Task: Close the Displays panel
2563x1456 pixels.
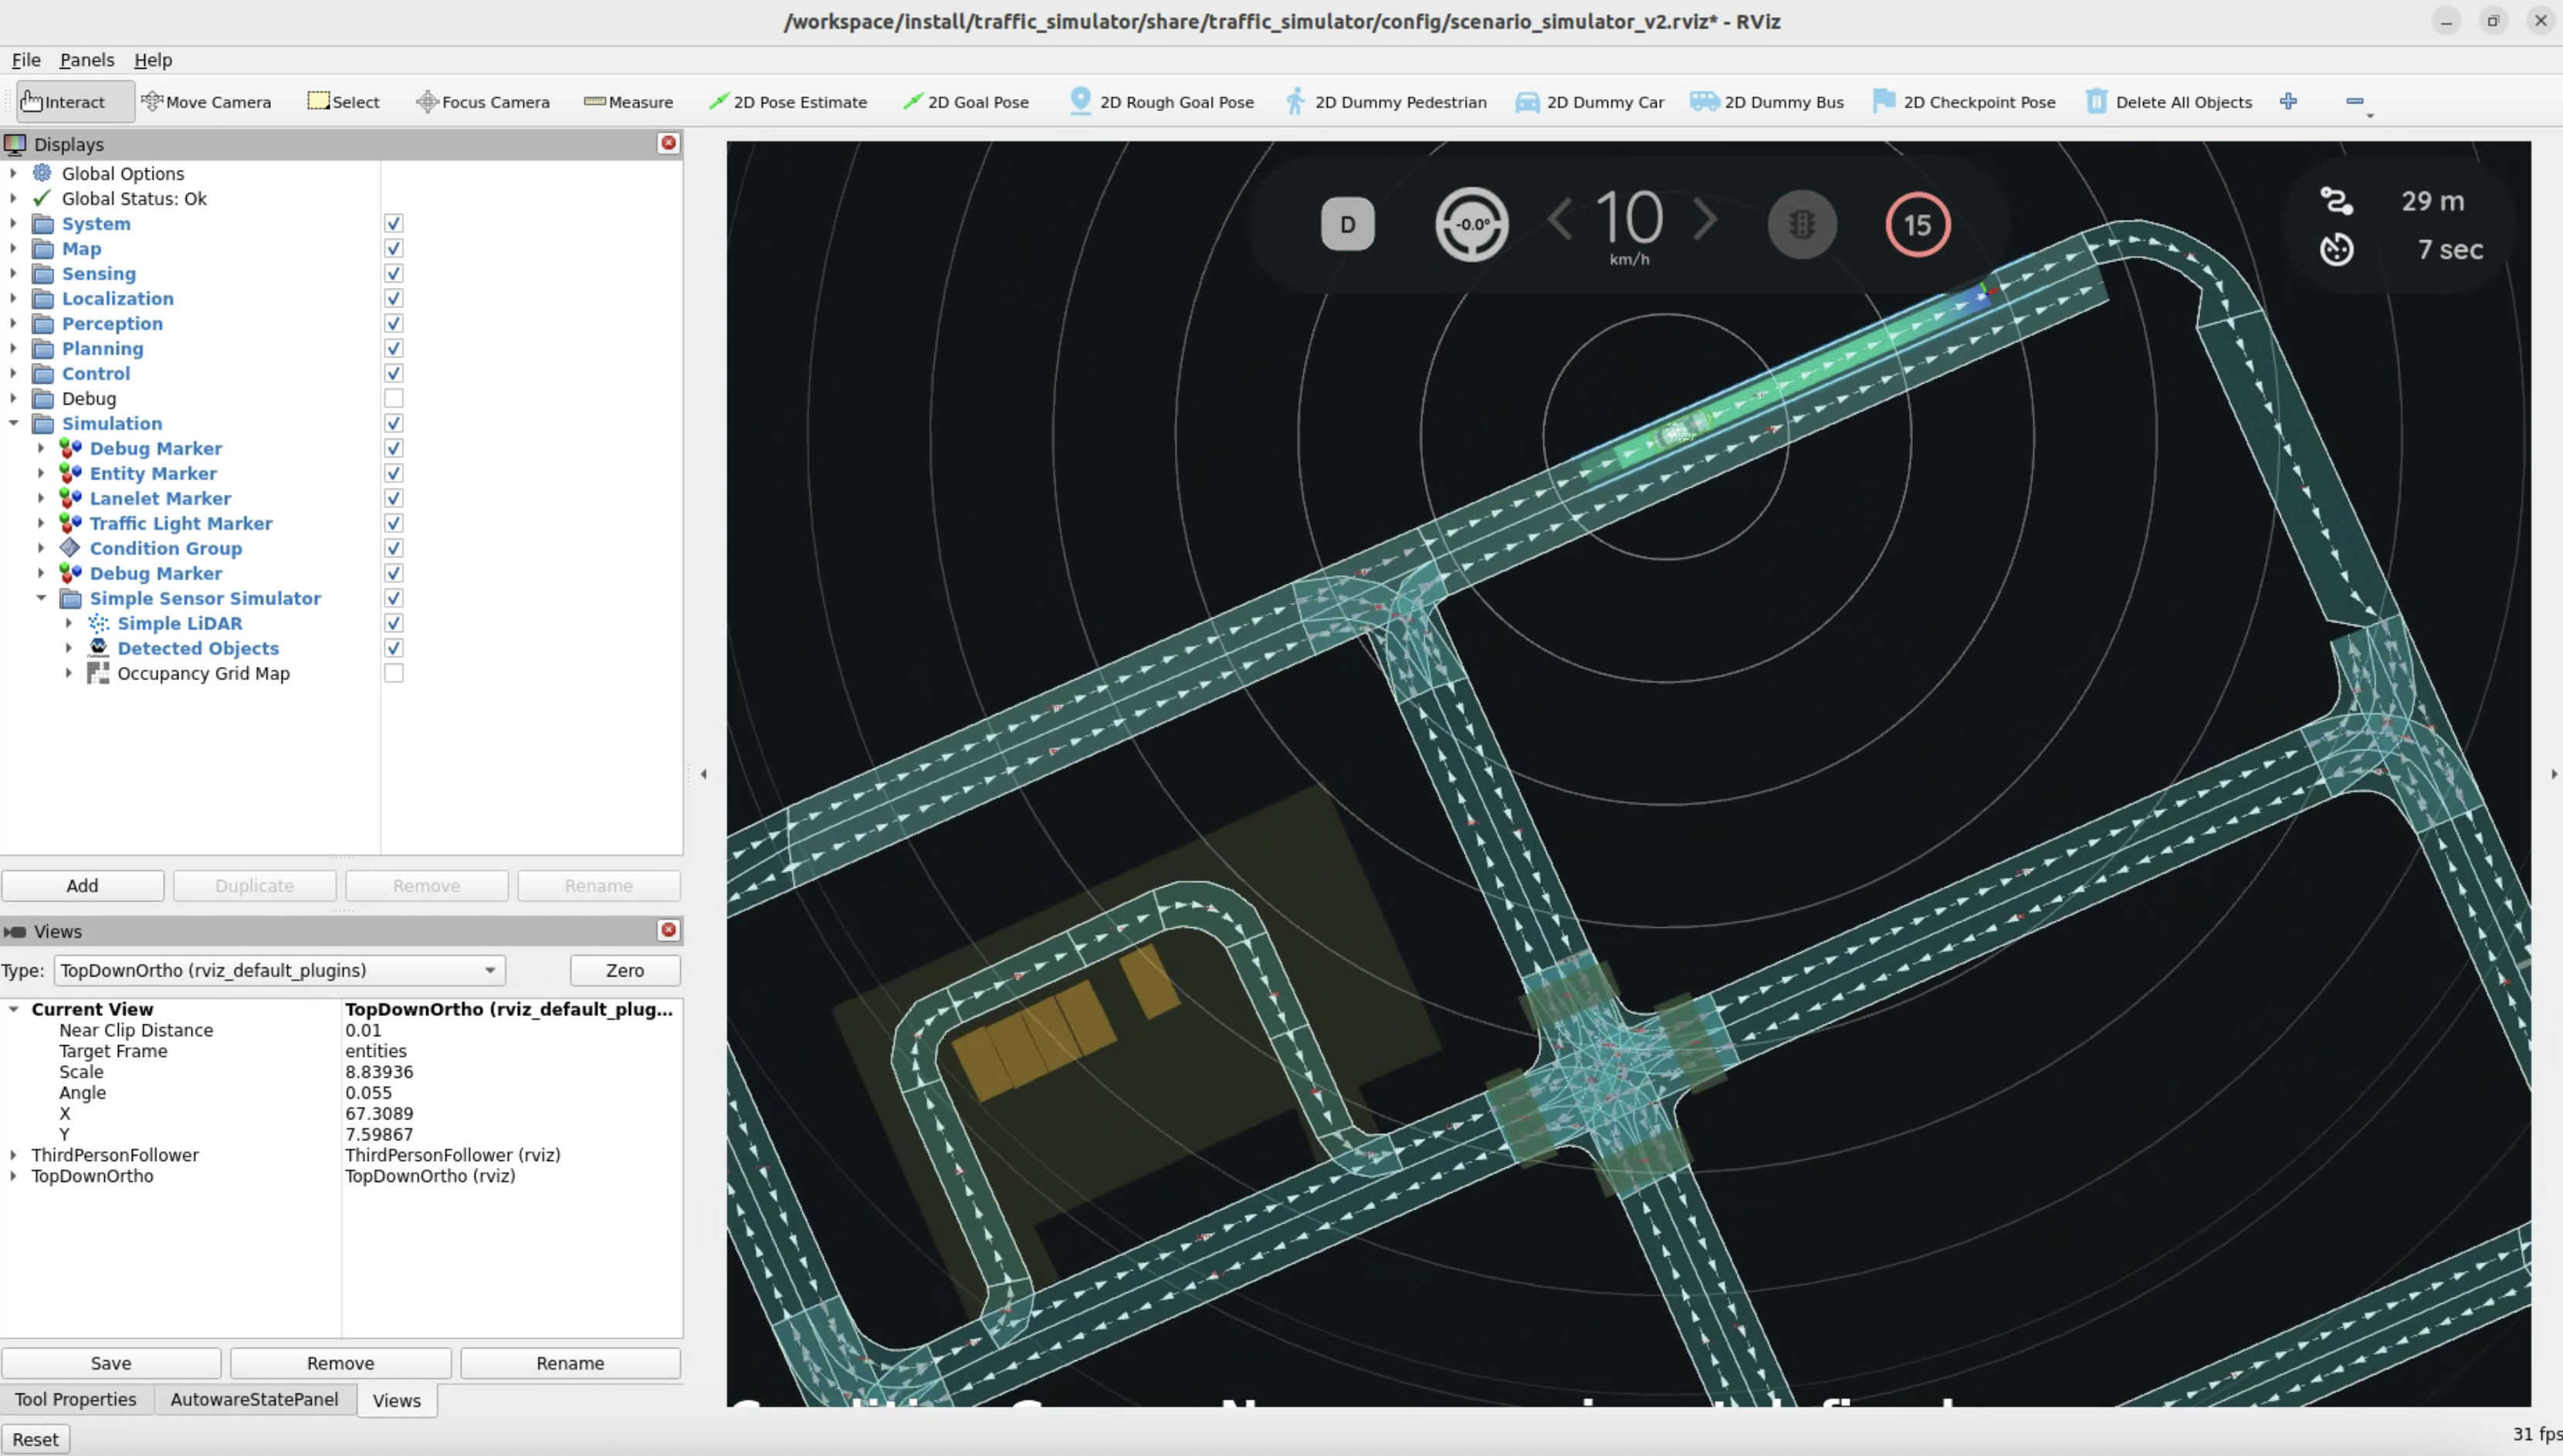Action: pos(668,143)
